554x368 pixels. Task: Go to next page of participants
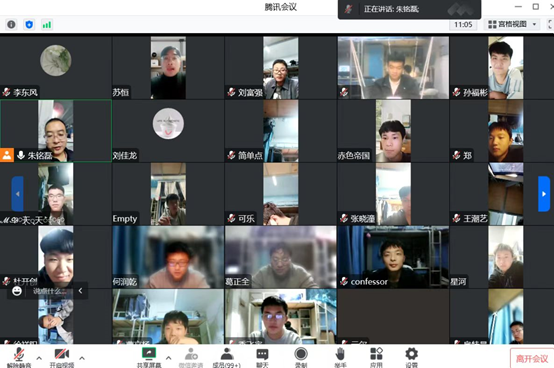click(544, 194)
